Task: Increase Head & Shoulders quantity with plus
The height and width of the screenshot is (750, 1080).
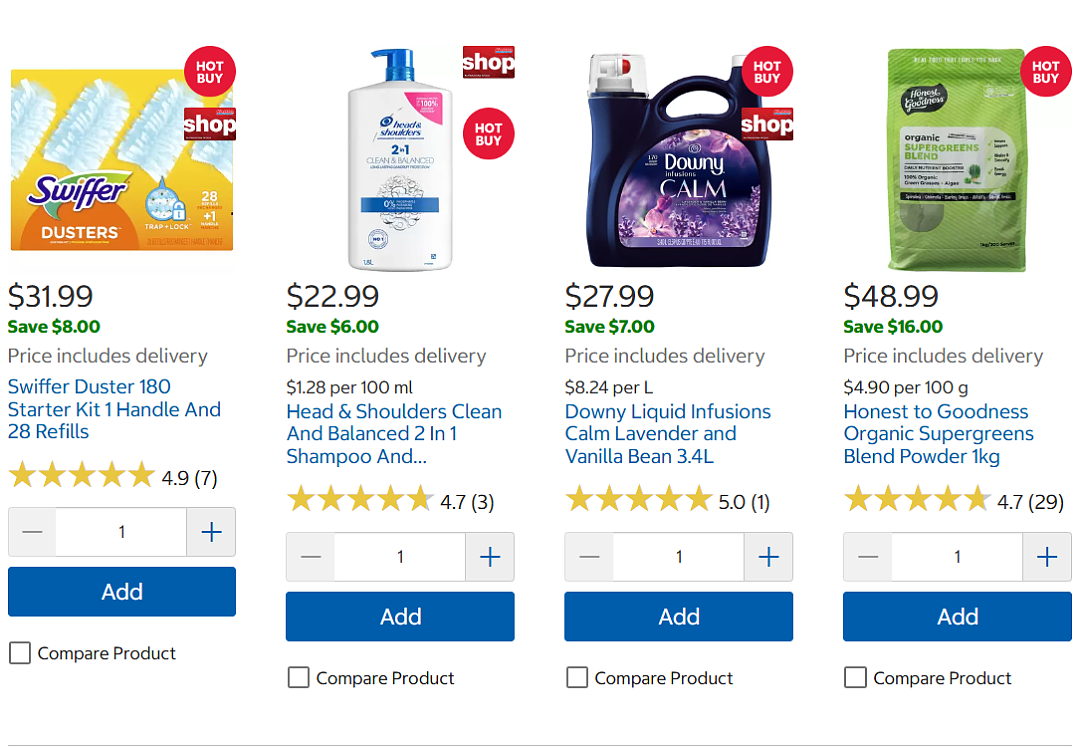Action: point(490,556)
